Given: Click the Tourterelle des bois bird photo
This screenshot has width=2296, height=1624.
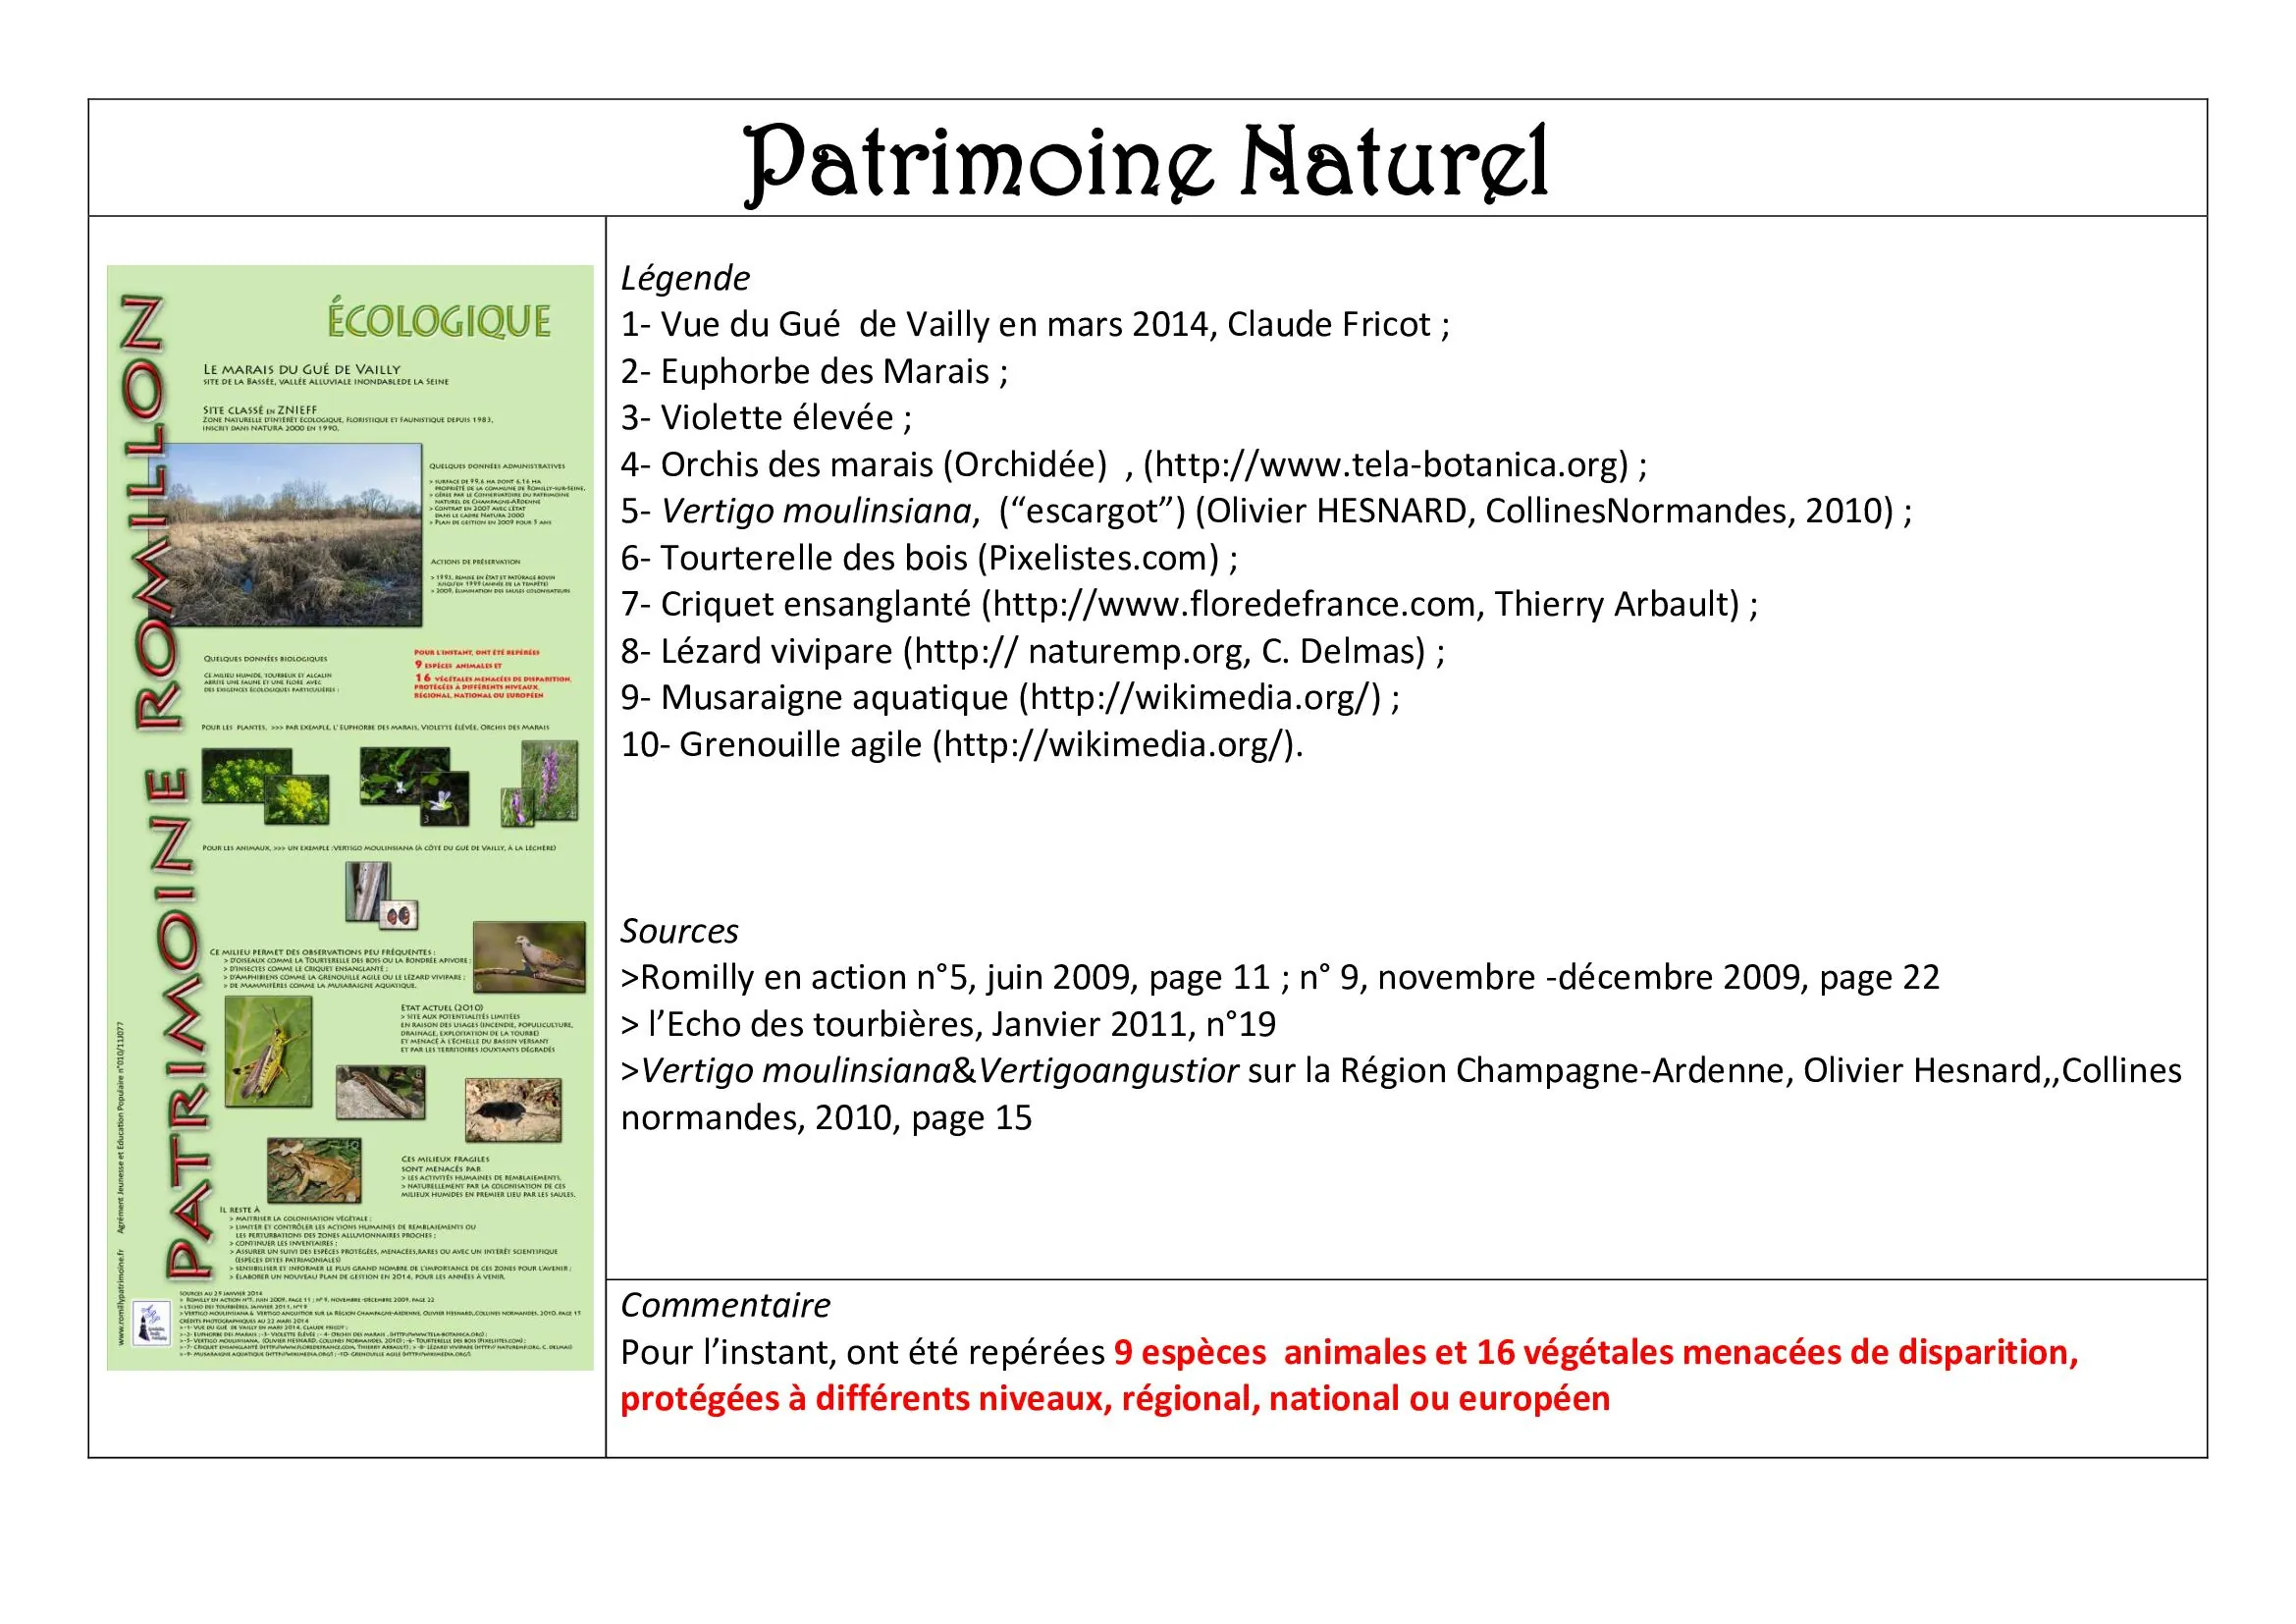Looking at the screenshot, I should 528,957.
